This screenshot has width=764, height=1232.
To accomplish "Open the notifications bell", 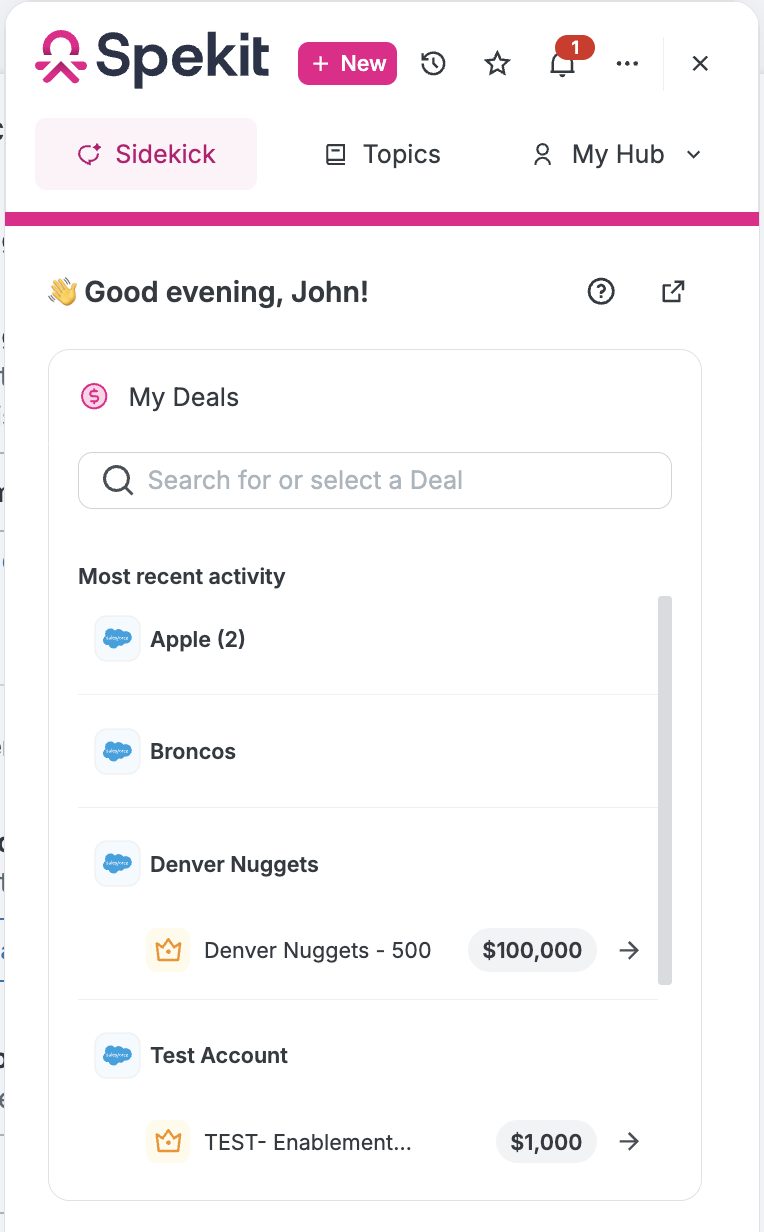I will point(563,65).
